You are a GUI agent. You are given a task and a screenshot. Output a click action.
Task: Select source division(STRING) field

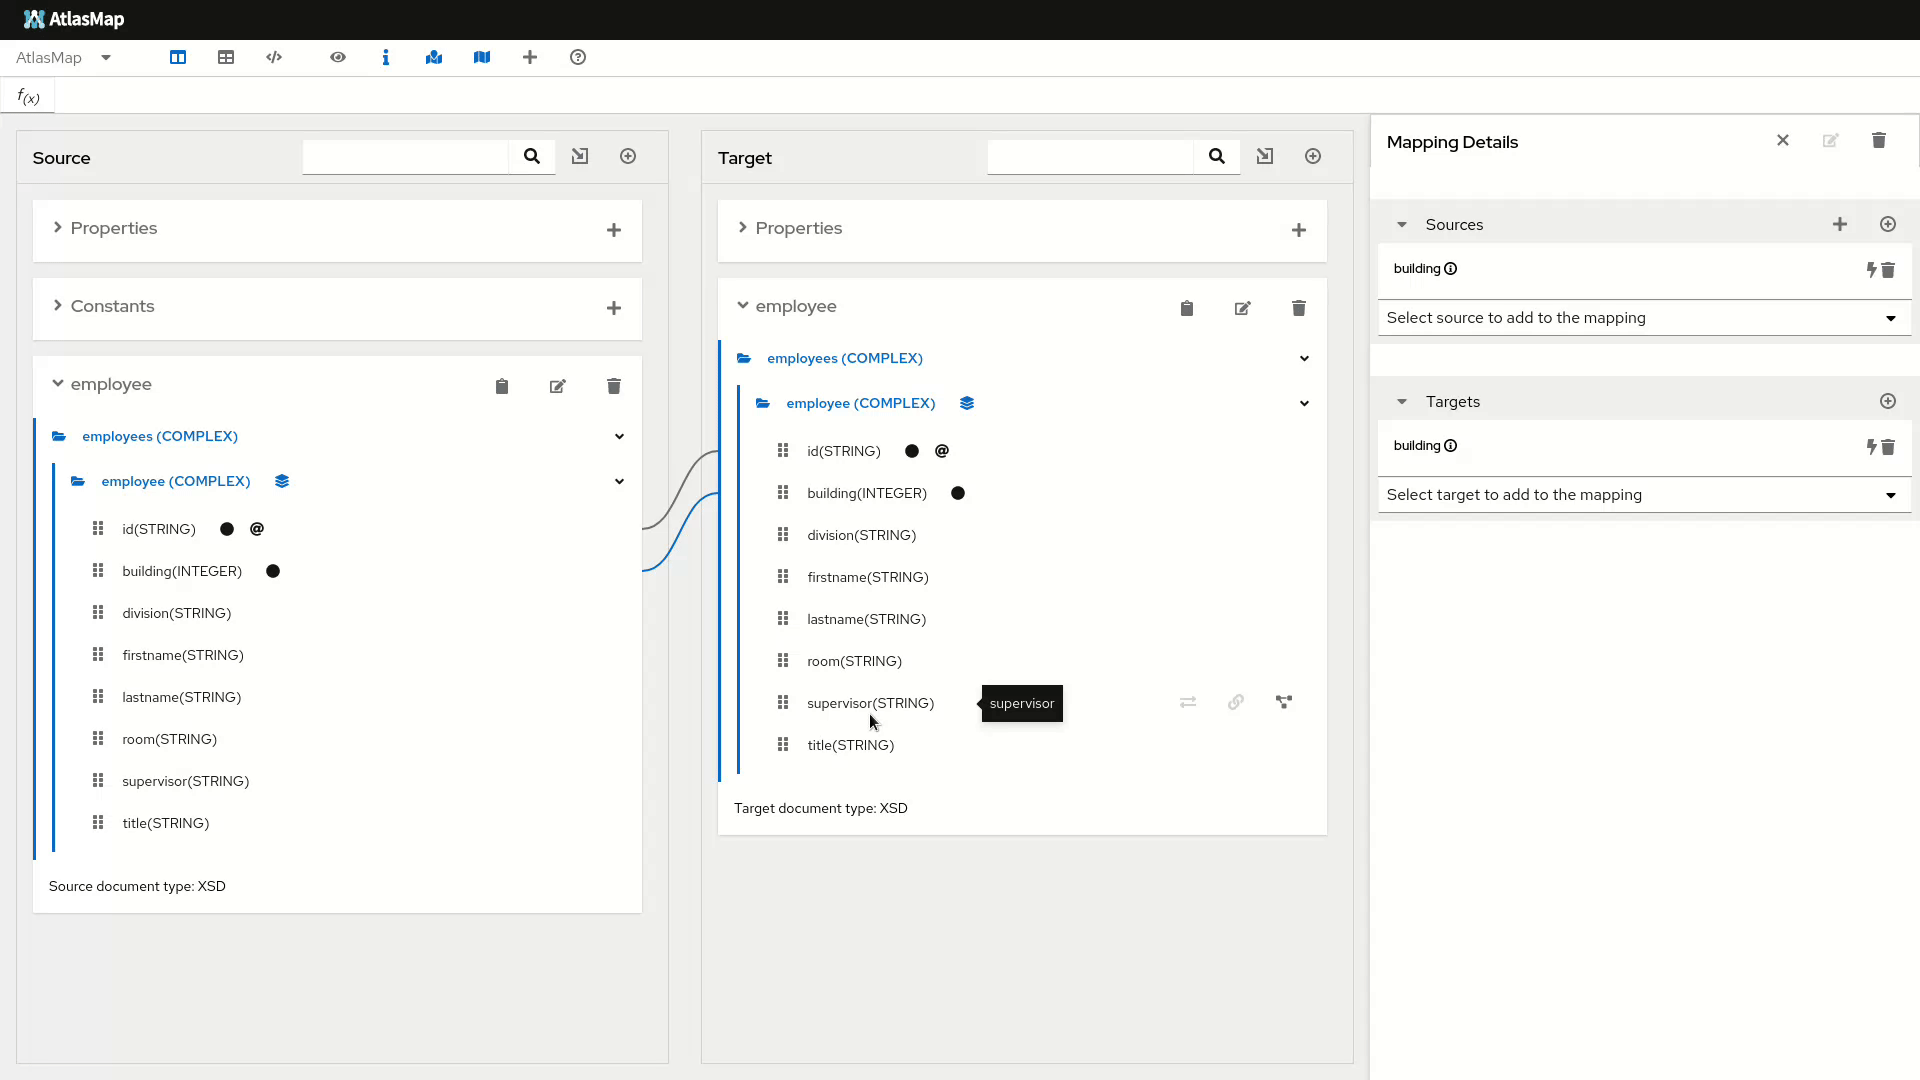[177, 613]
